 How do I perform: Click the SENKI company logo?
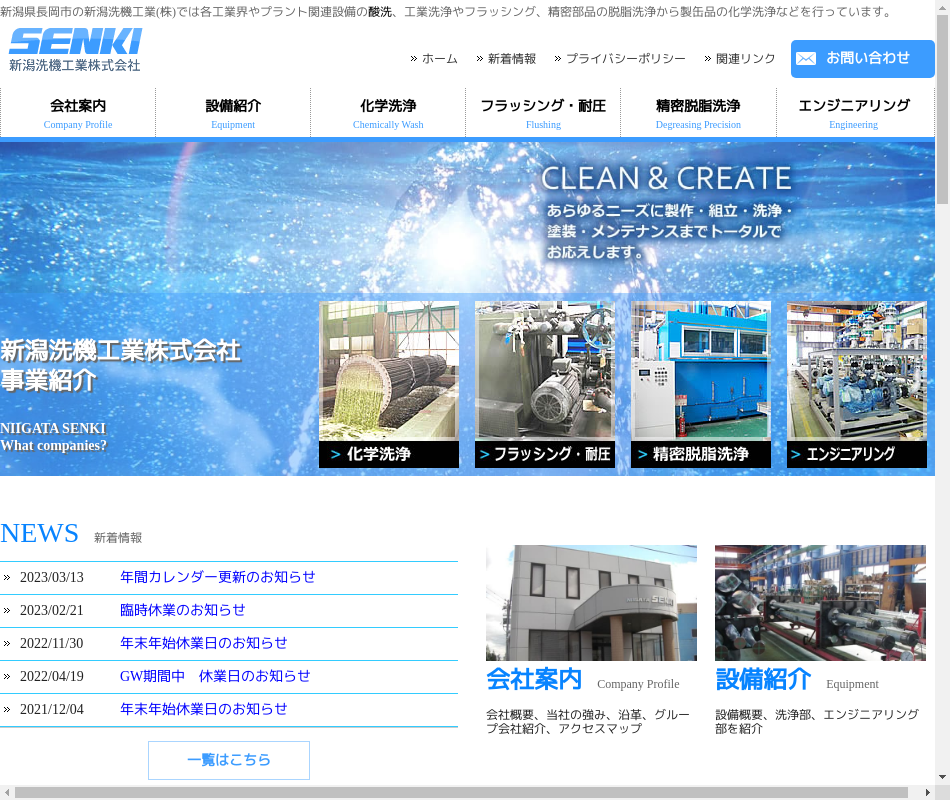[x=75, y=50]
